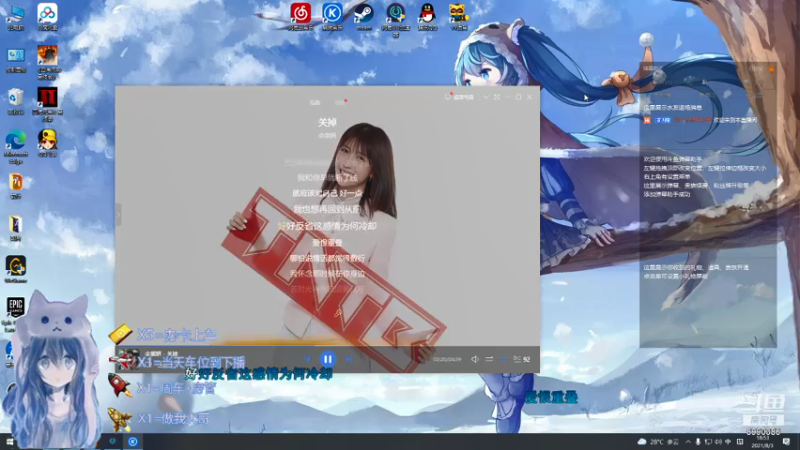Pause the currently playing song

point(328,359)
